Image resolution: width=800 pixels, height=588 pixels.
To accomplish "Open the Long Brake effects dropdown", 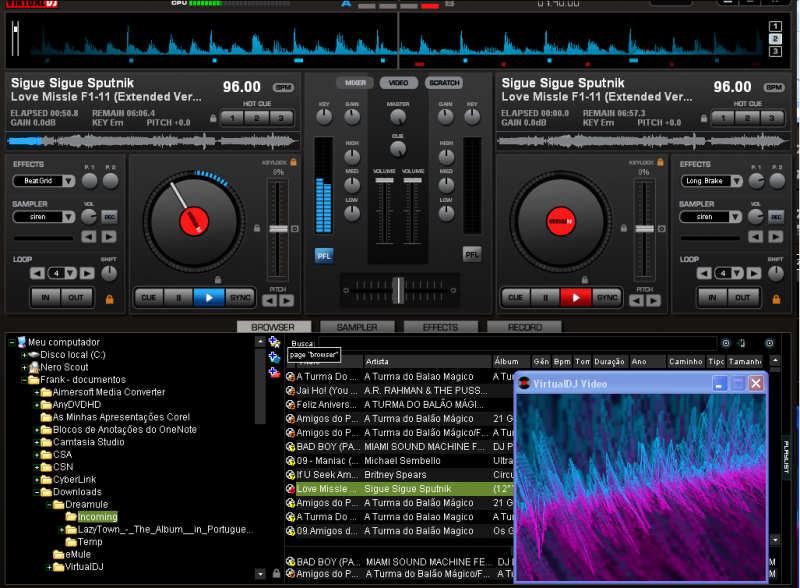I will pos(736,181).
